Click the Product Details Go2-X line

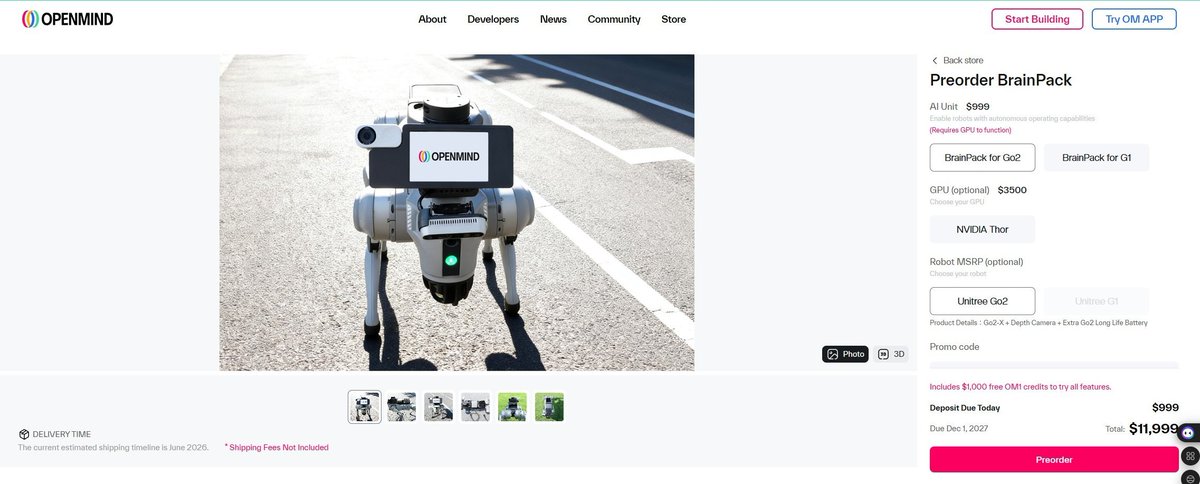[x=1039, y=323]
